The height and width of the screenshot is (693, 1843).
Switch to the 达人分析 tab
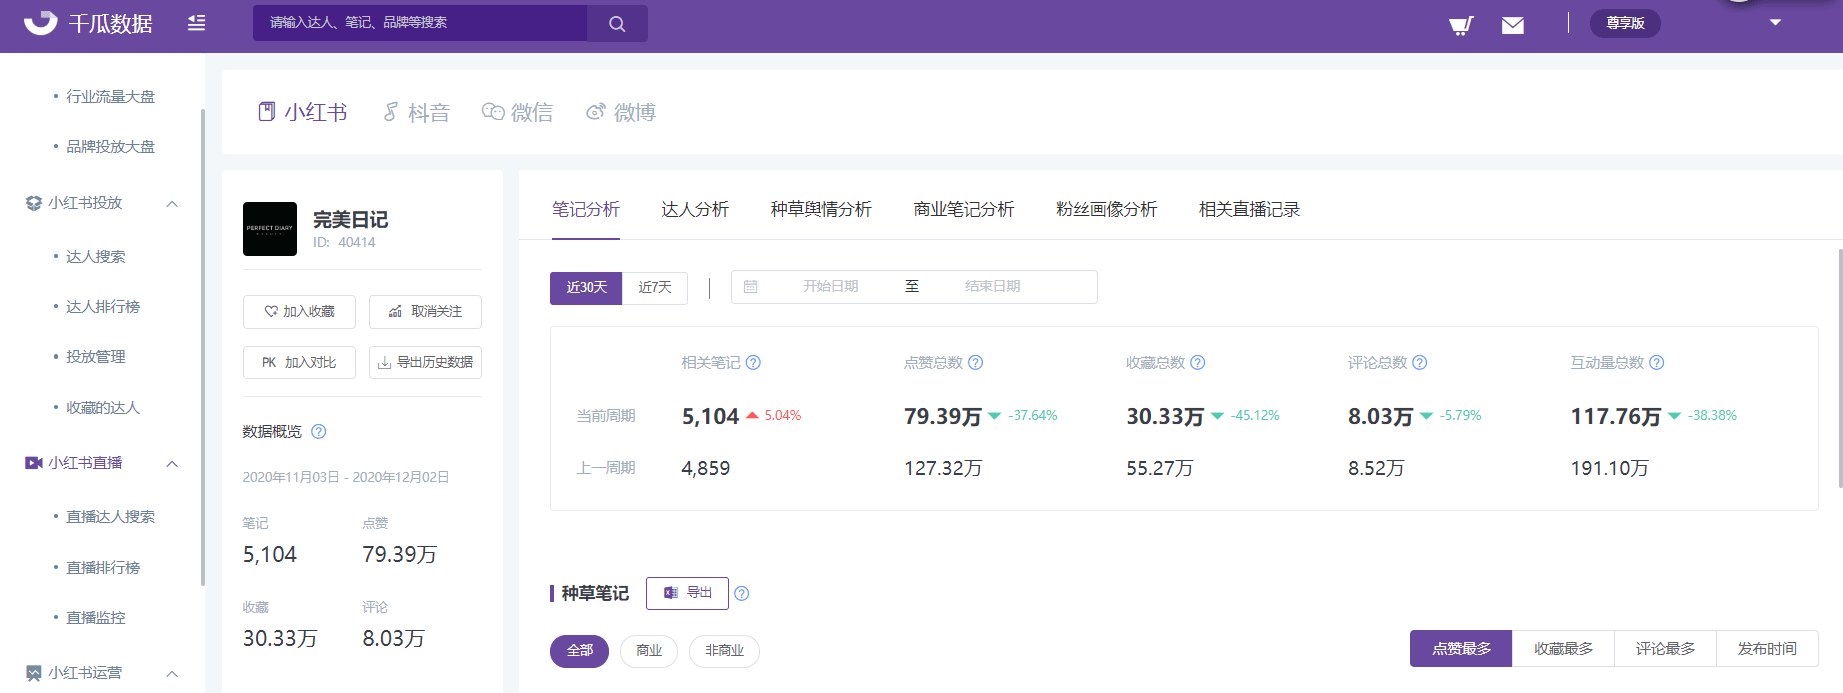pyautogui.click(x=695, y=210)
